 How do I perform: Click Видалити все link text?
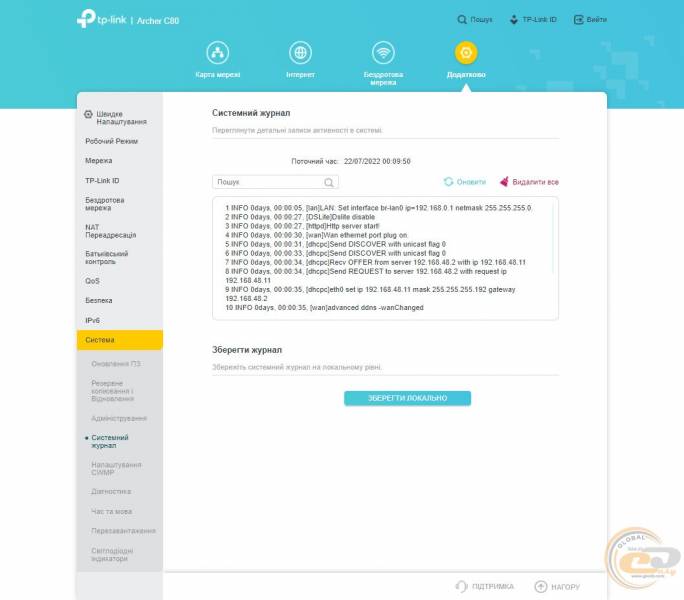[535, 182]
